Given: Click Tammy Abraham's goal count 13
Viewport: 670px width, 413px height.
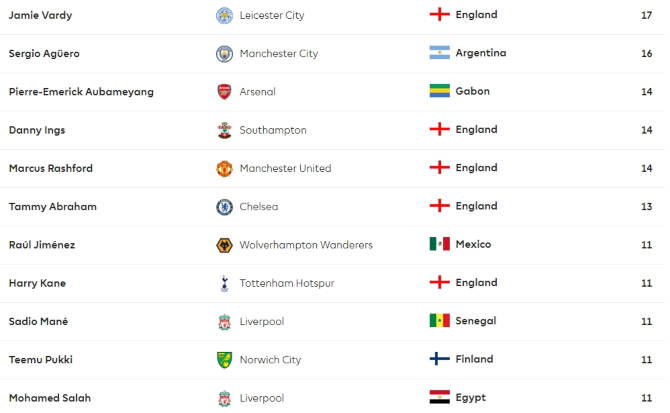Looking at the screenshot, I should [x=646, y=207].
